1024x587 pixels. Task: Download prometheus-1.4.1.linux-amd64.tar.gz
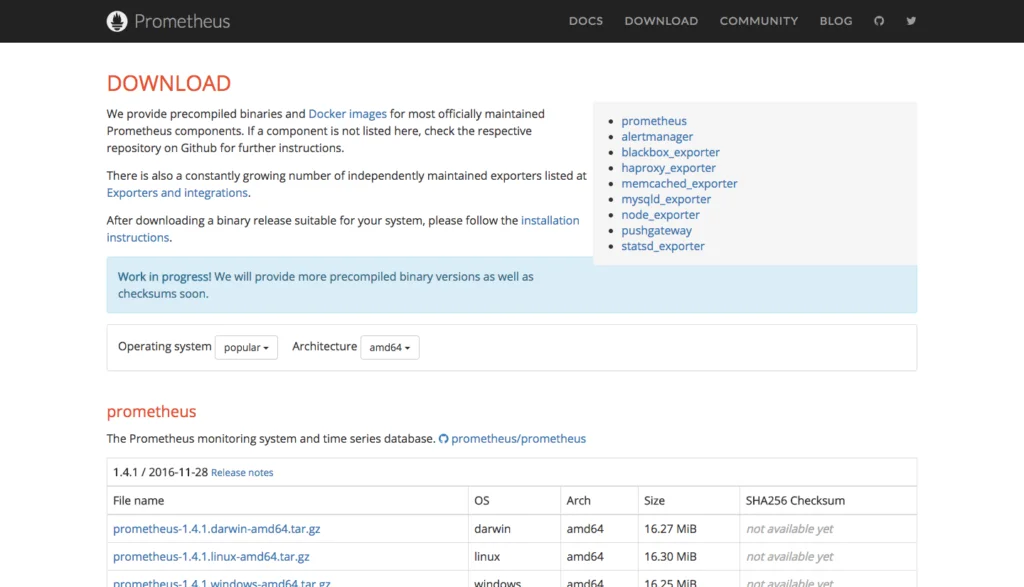pos(211,557)
